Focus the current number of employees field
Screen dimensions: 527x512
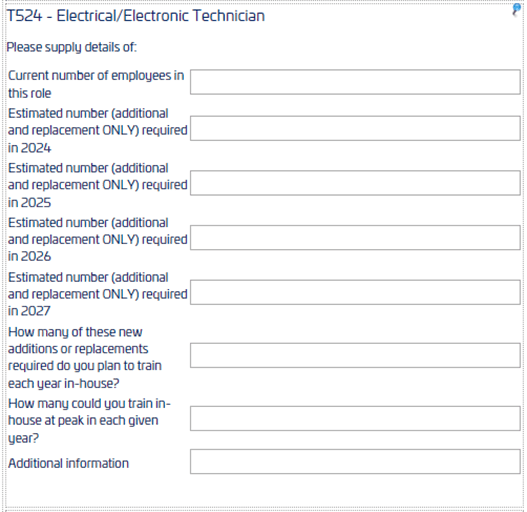(x=355, y=82)
